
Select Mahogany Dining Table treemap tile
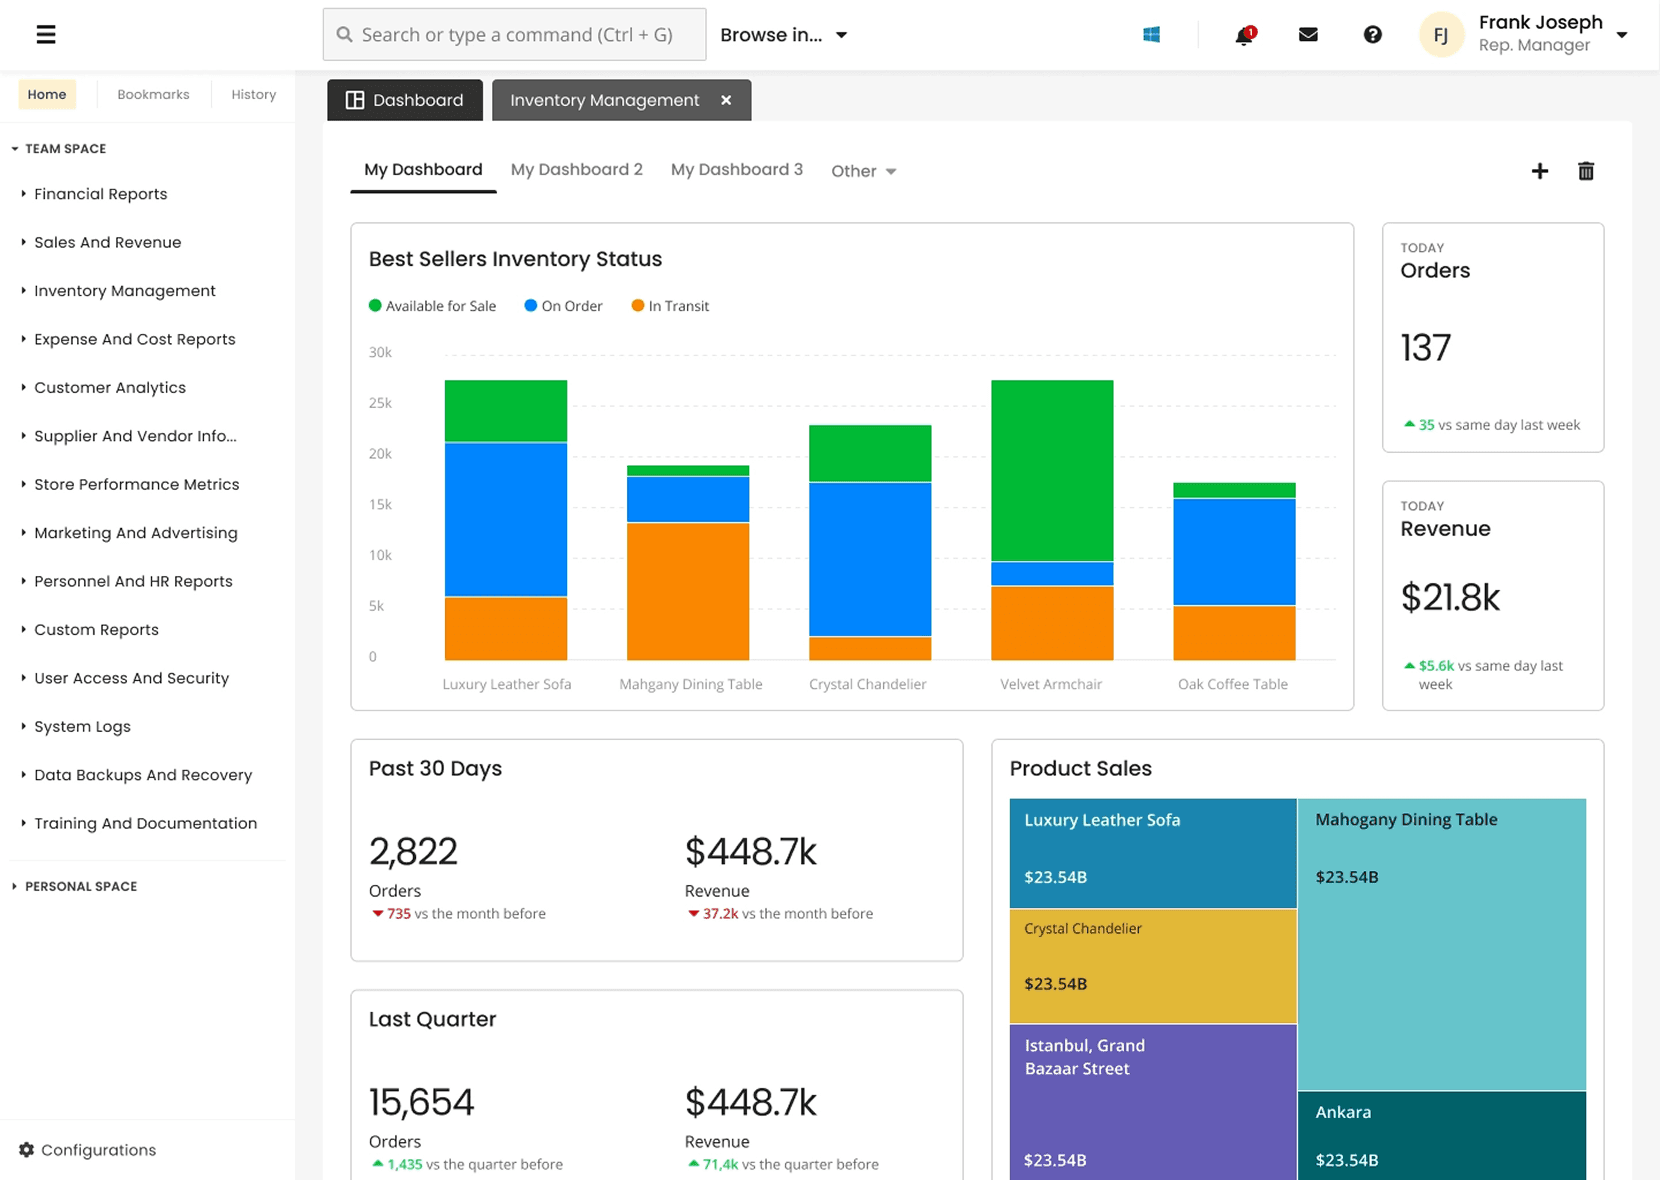(1442, 944)
